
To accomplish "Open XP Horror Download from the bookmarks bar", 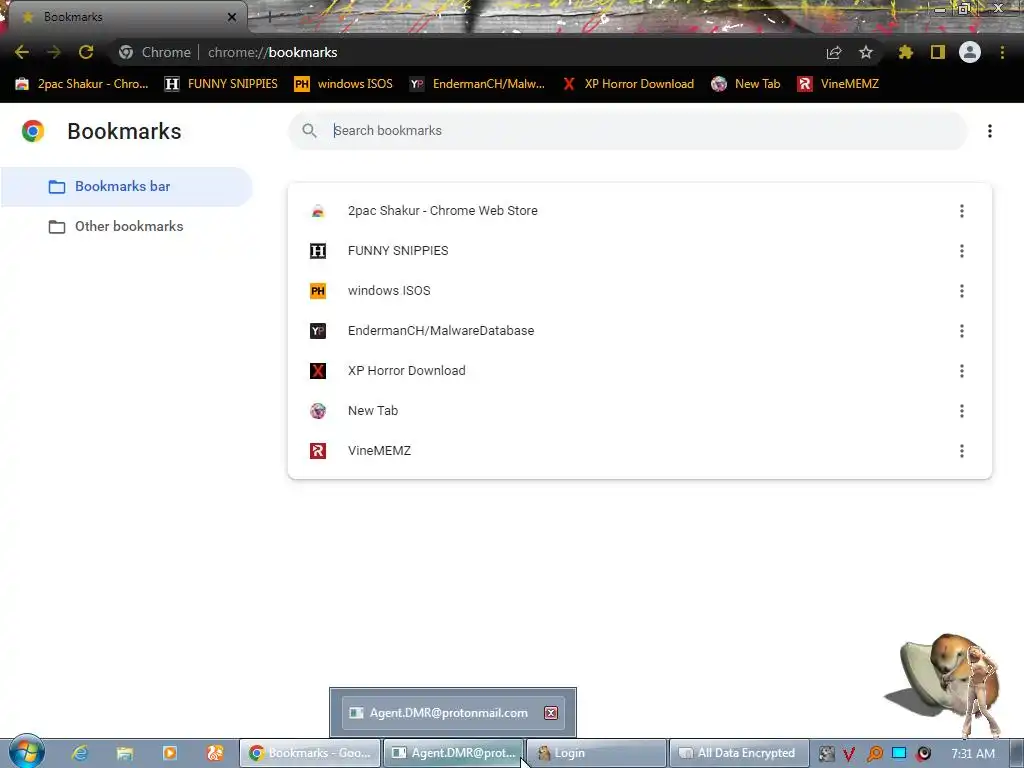I will 628,84.
